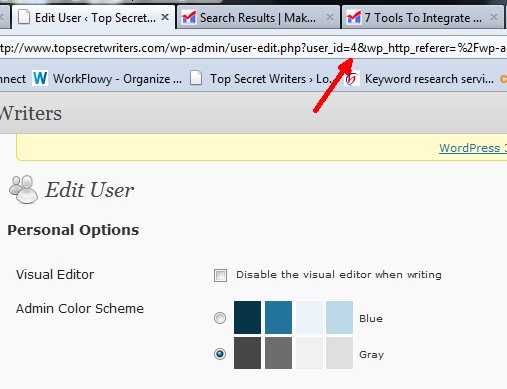Click the pale sky-blue swatch in Blue scheme
This screenshot has height=389, width=507.
[339, 317]
